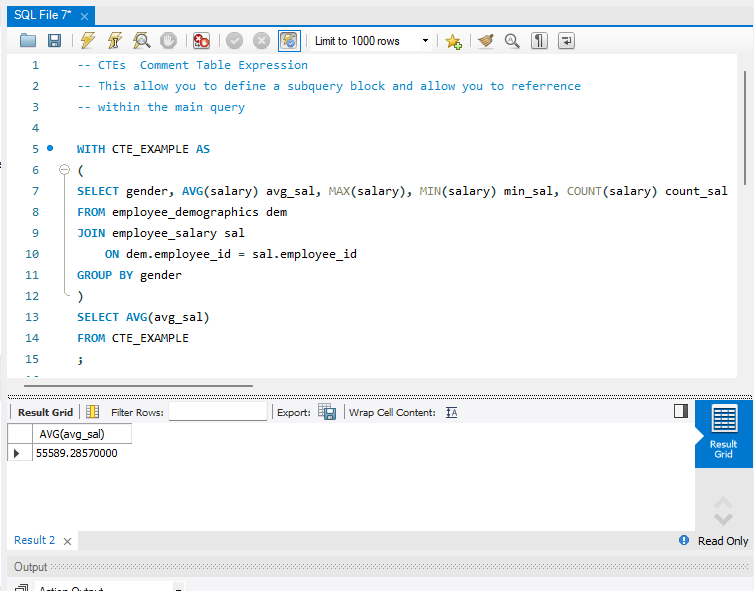Click the side panel chevron down arrow
The width and height of the screenshot is (754, 591).
click(723, 519)
